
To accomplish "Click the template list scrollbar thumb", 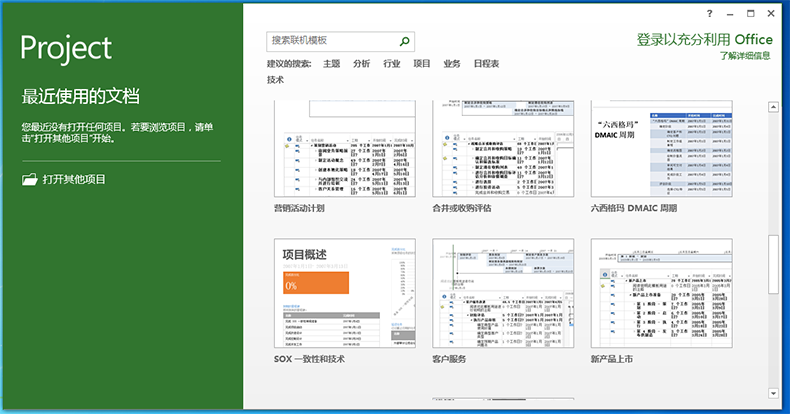I will point(773,264).
